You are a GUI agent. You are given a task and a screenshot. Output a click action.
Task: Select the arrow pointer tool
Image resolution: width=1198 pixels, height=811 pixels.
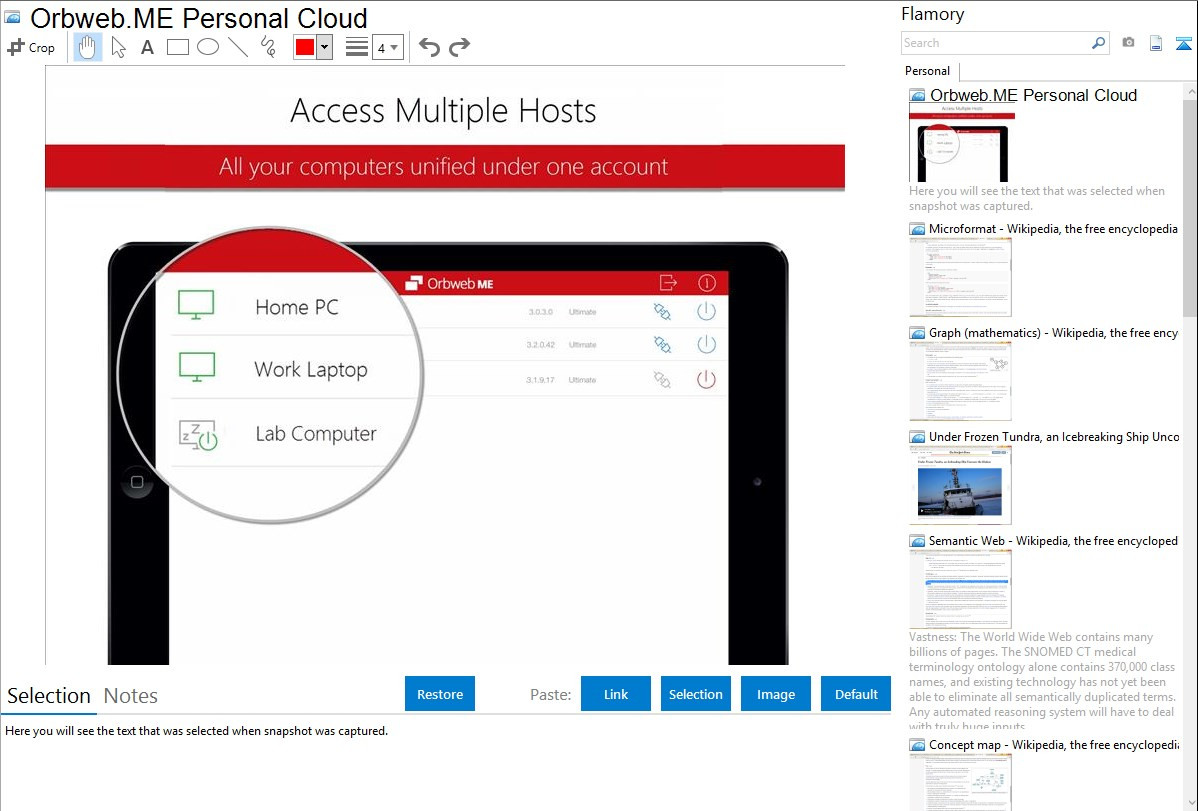coord(118,47)
